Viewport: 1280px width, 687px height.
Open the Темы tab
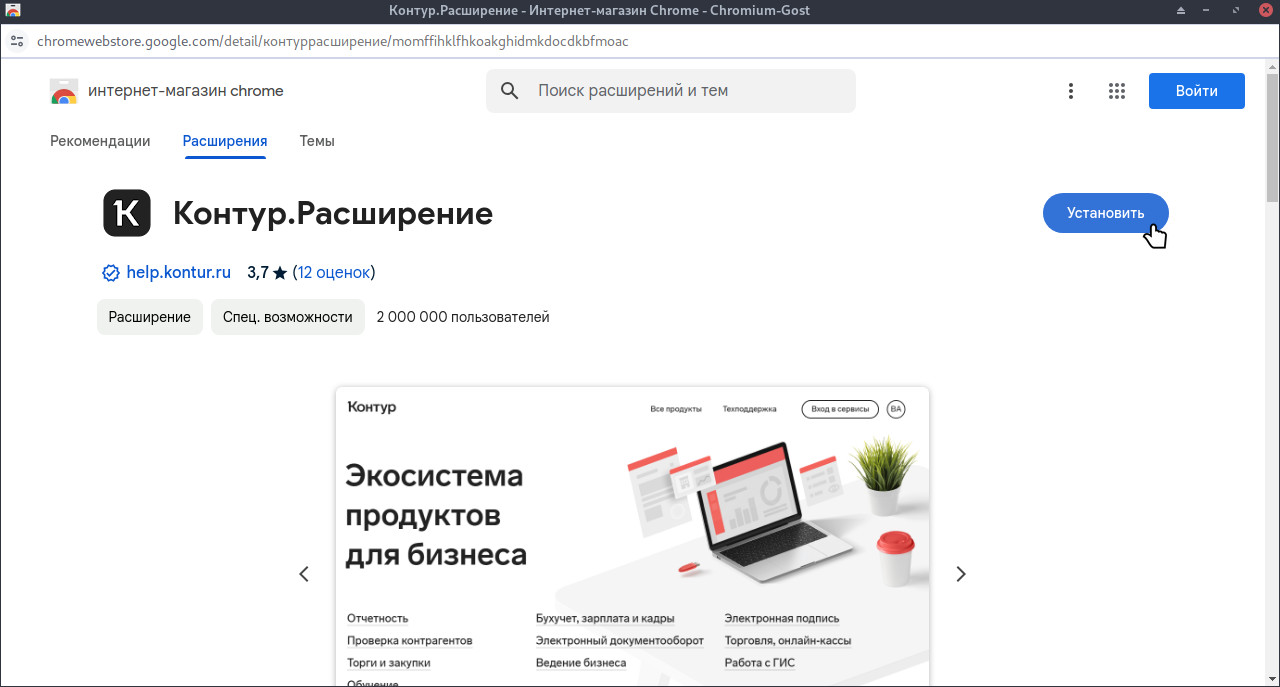tap(317, 141)
